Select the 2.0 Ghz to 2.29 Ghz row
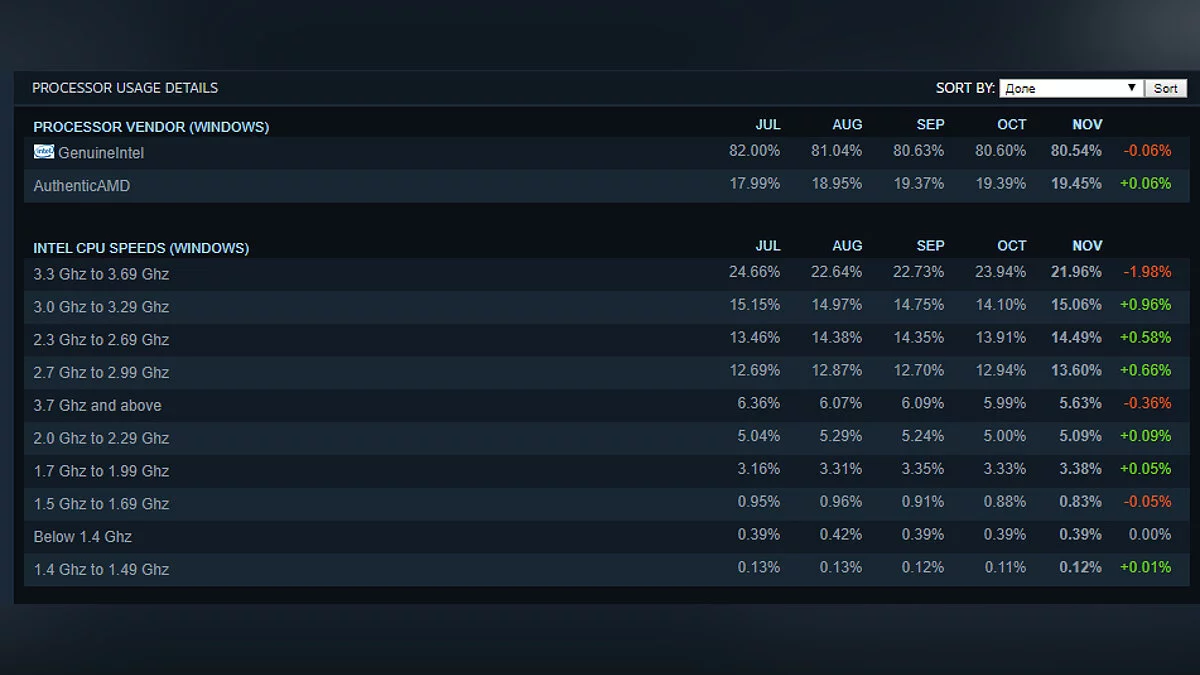Screen dimensions: 1200x675 point(101,438)
